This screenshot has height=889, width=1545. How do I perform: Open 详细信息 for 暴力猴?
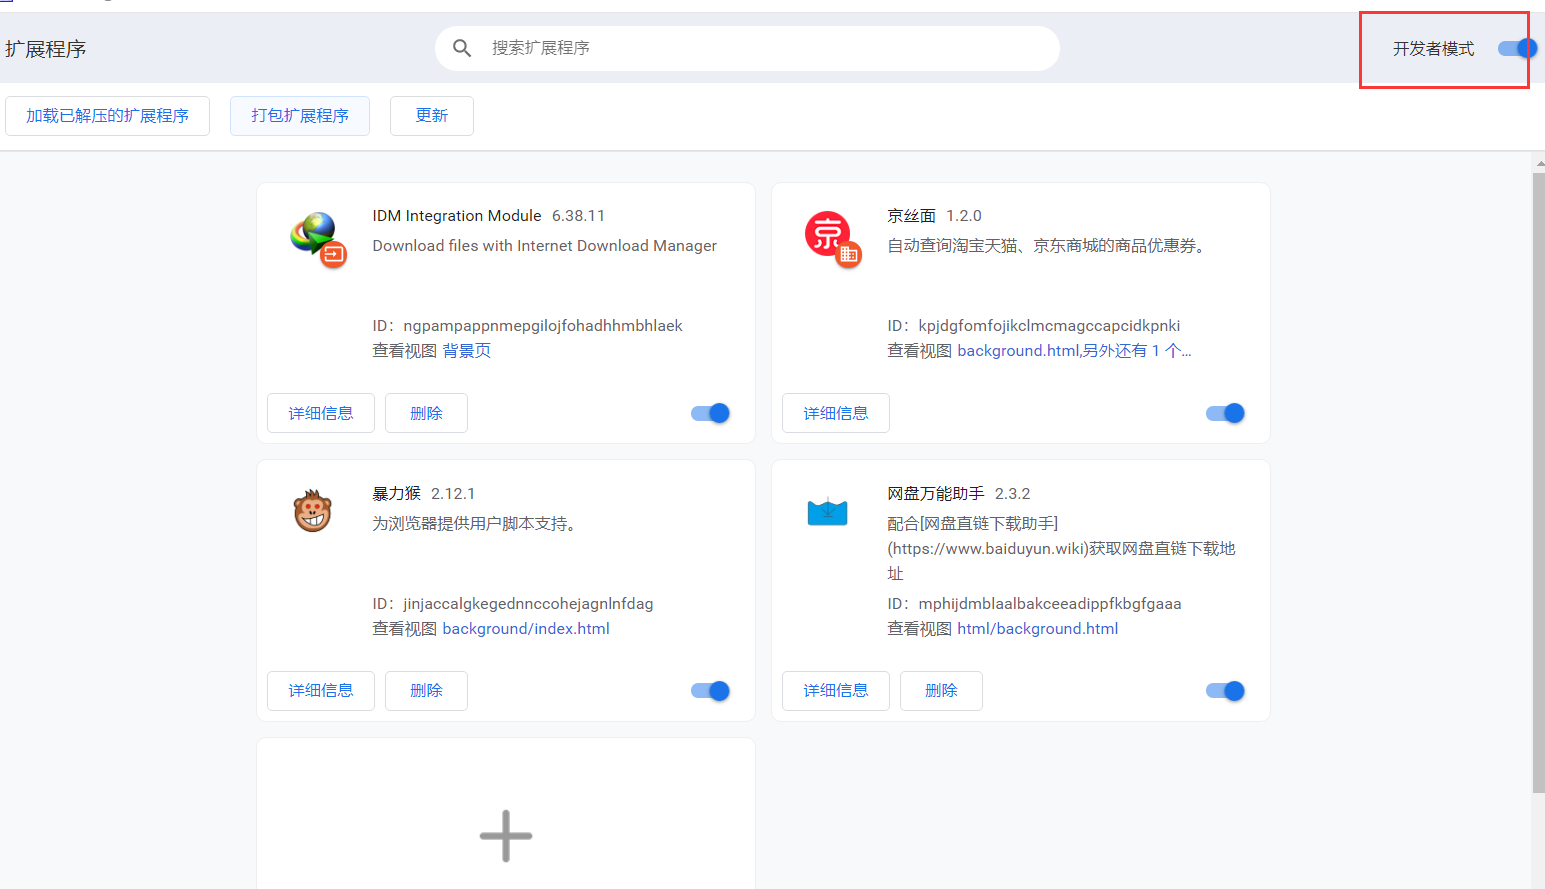(x=321, y=691)
